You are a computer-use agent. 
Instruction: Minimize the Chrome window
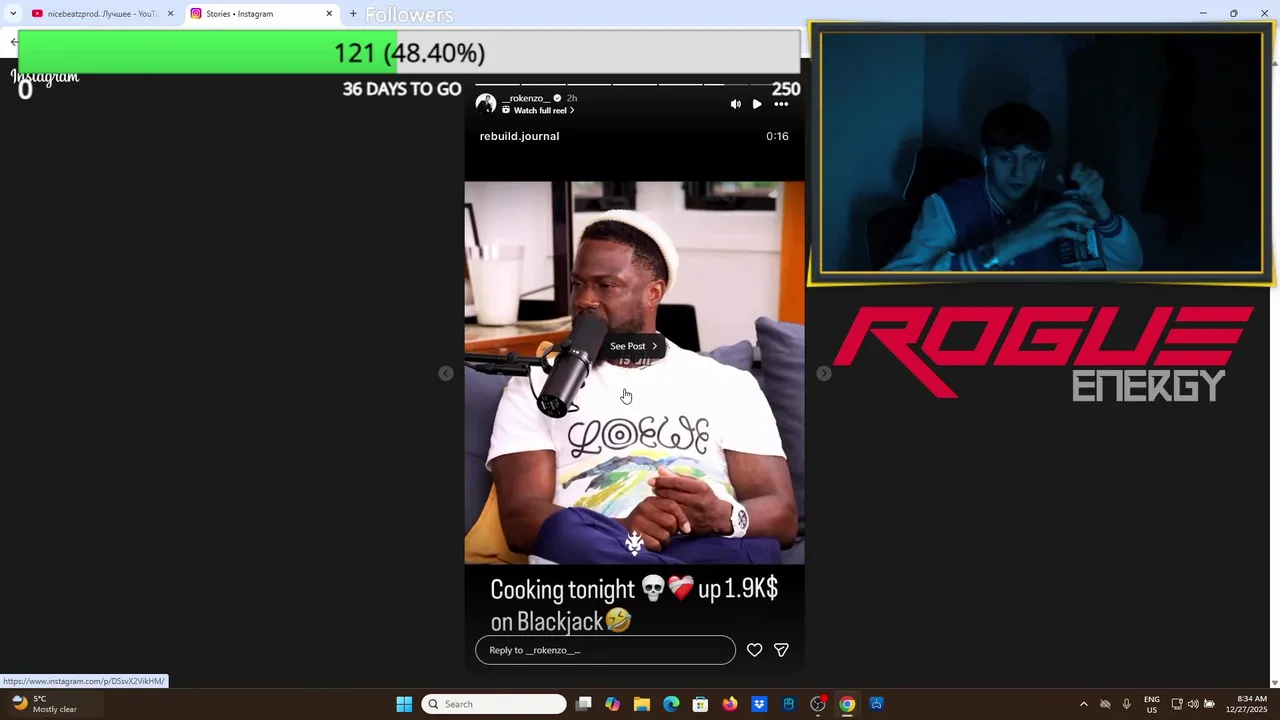coord(1202,13)
